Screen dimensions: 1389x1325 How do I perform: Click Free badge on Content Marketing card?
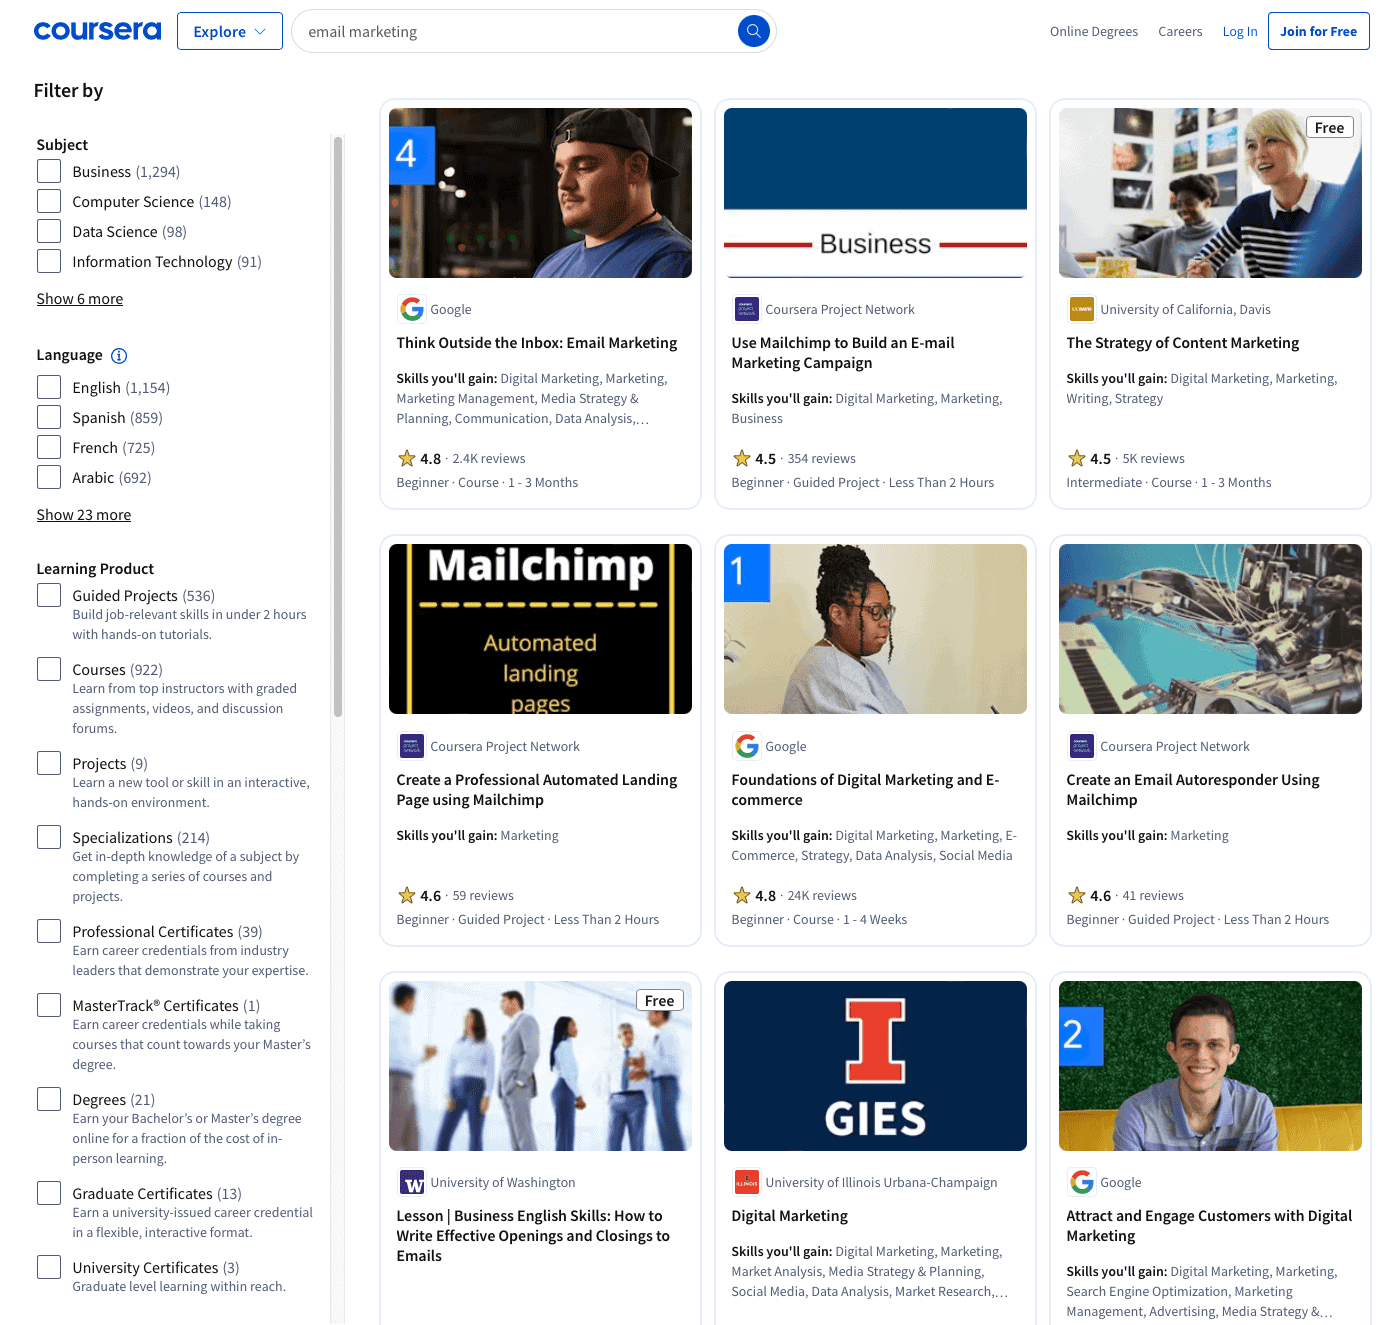pos(1329,127)
